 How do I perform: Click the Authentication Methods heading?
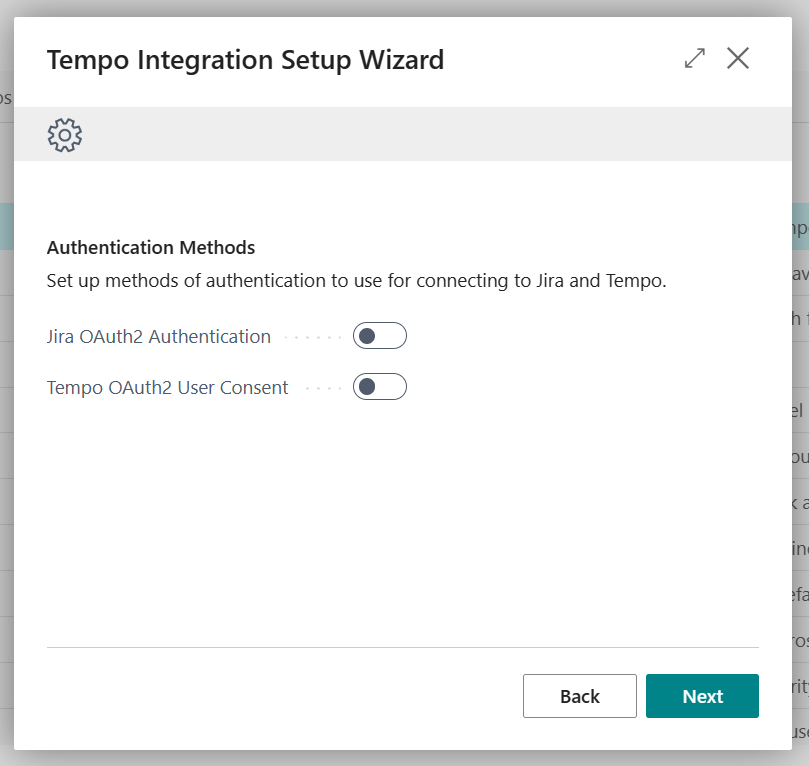(151, 247)
